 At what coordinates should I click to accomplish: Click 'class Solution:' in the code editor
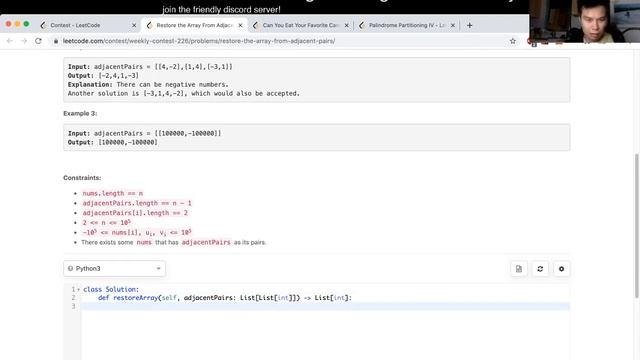coord(111,289)
